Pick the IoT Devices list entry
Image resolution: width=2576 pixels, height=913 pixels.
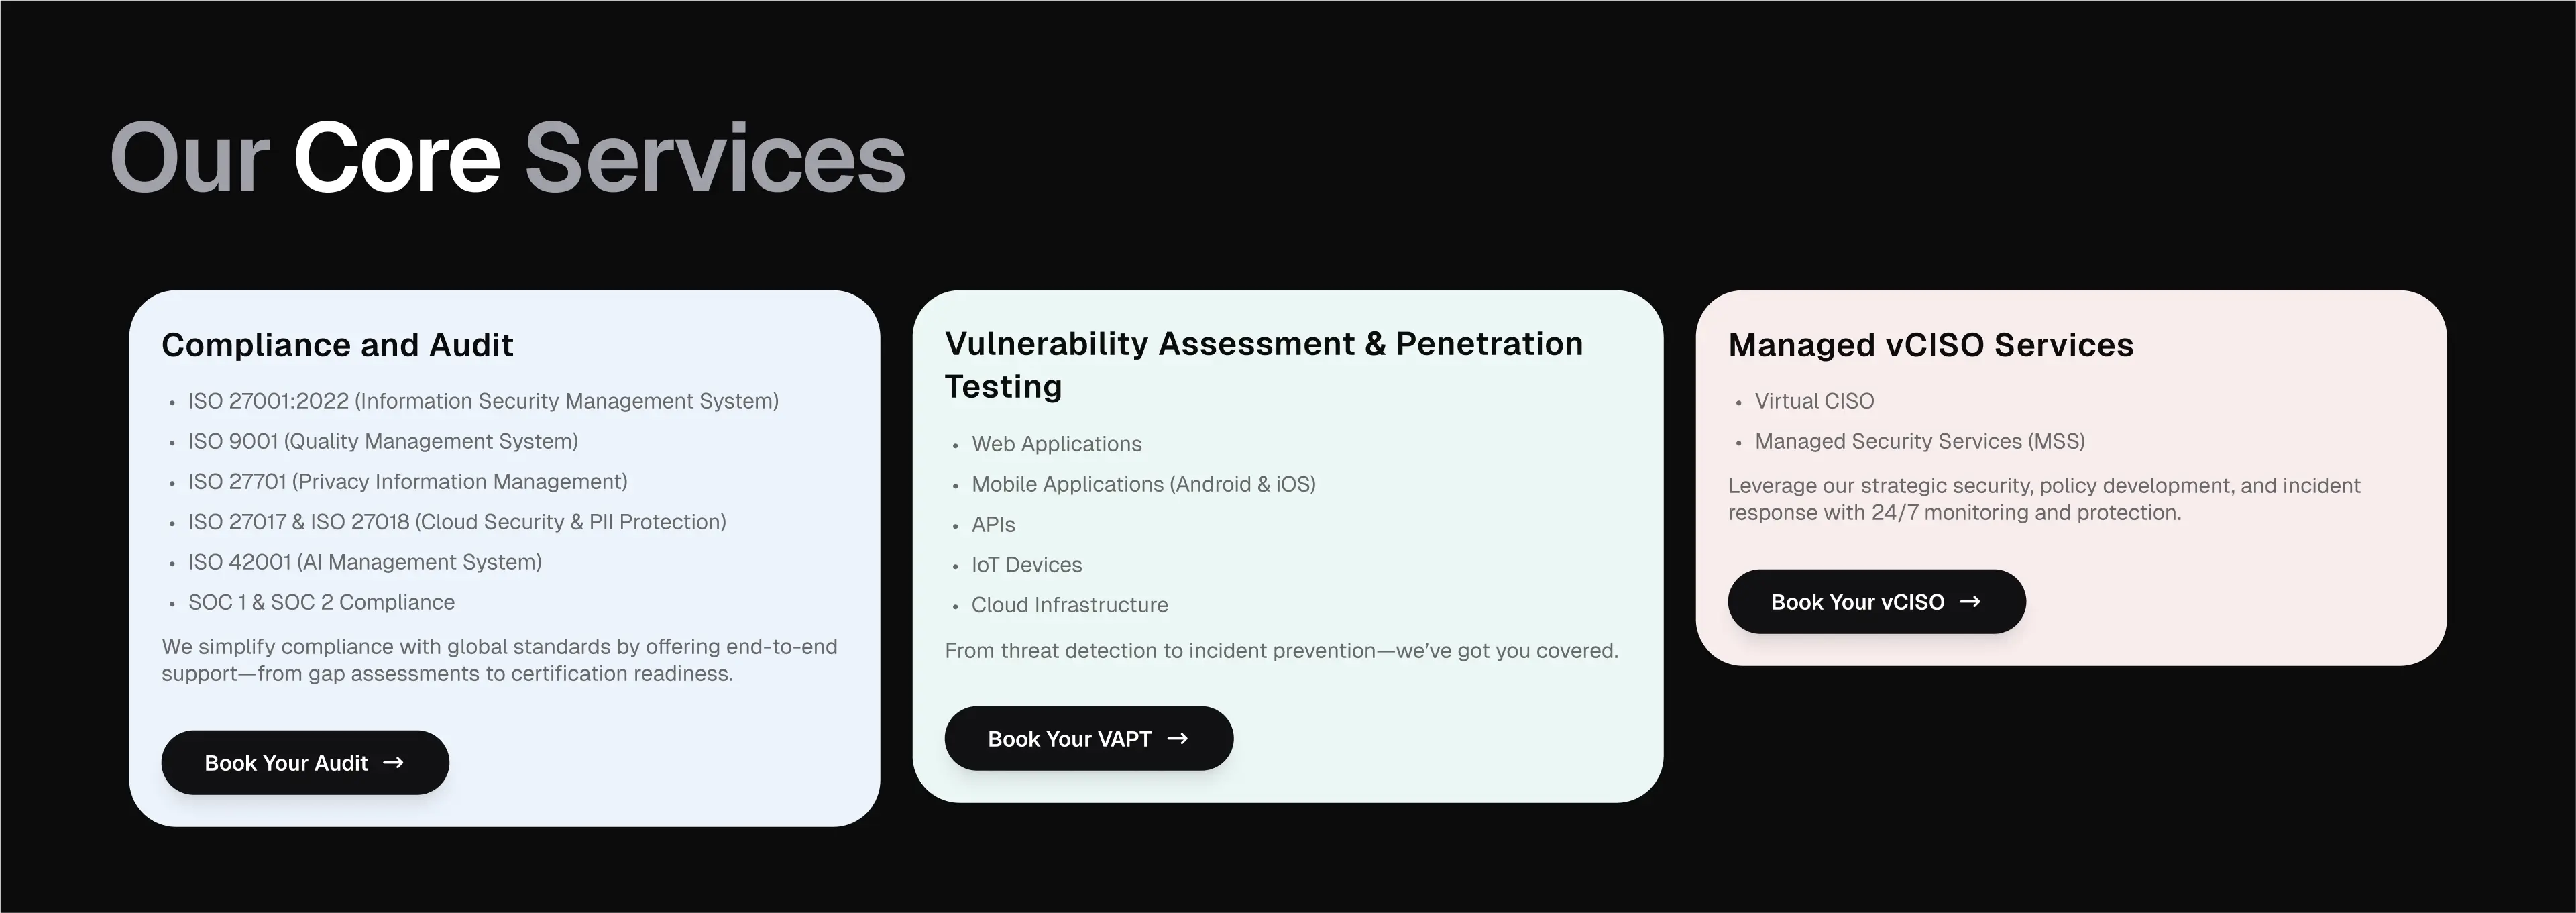1026,565
